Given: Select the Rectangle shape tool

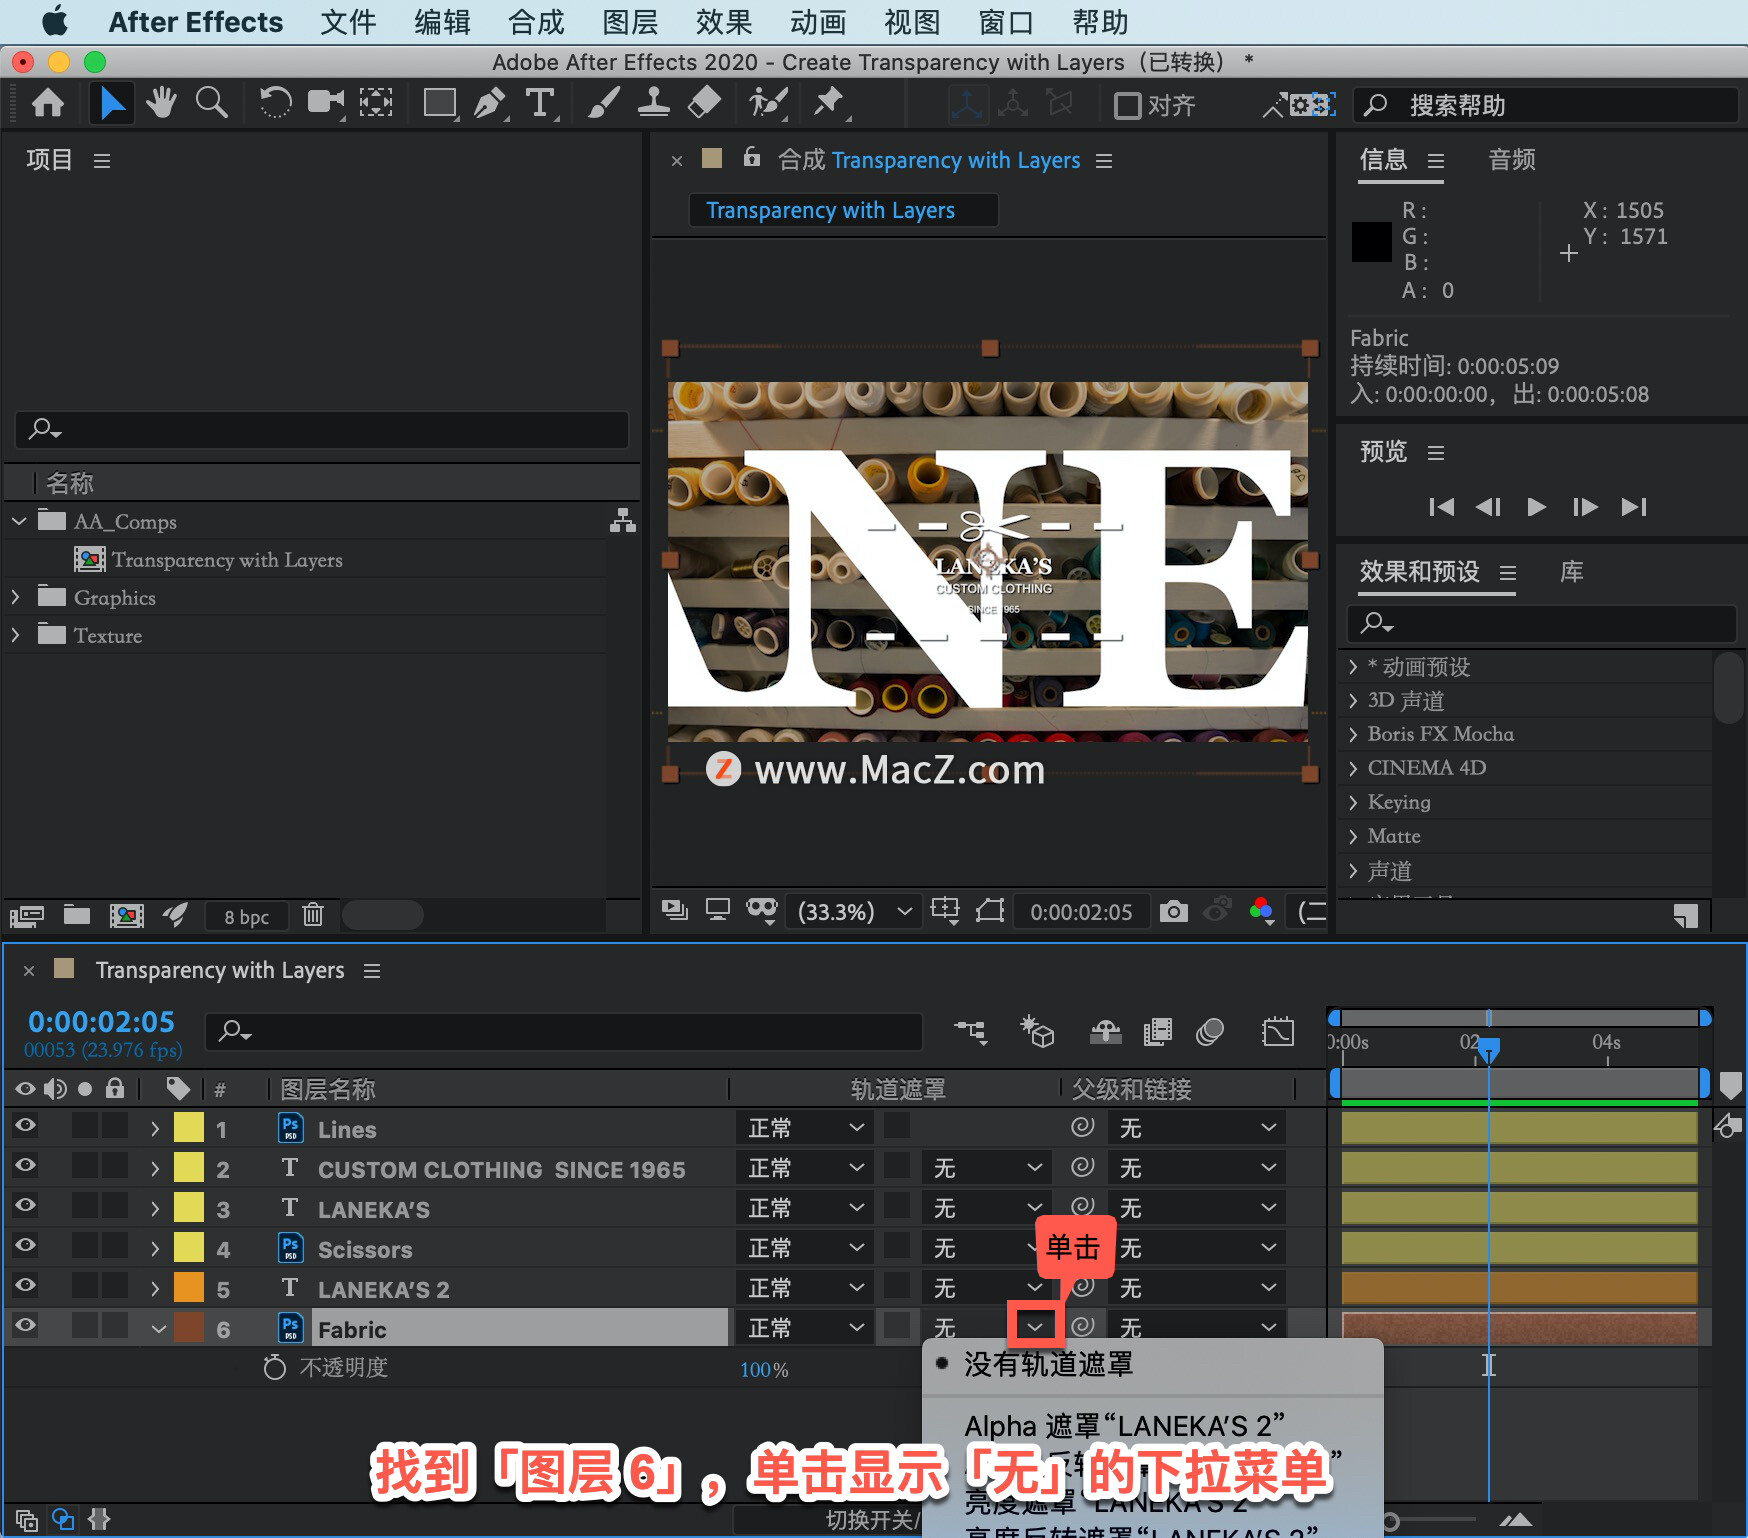Looking at the screenshot, I should pos(439,103).
